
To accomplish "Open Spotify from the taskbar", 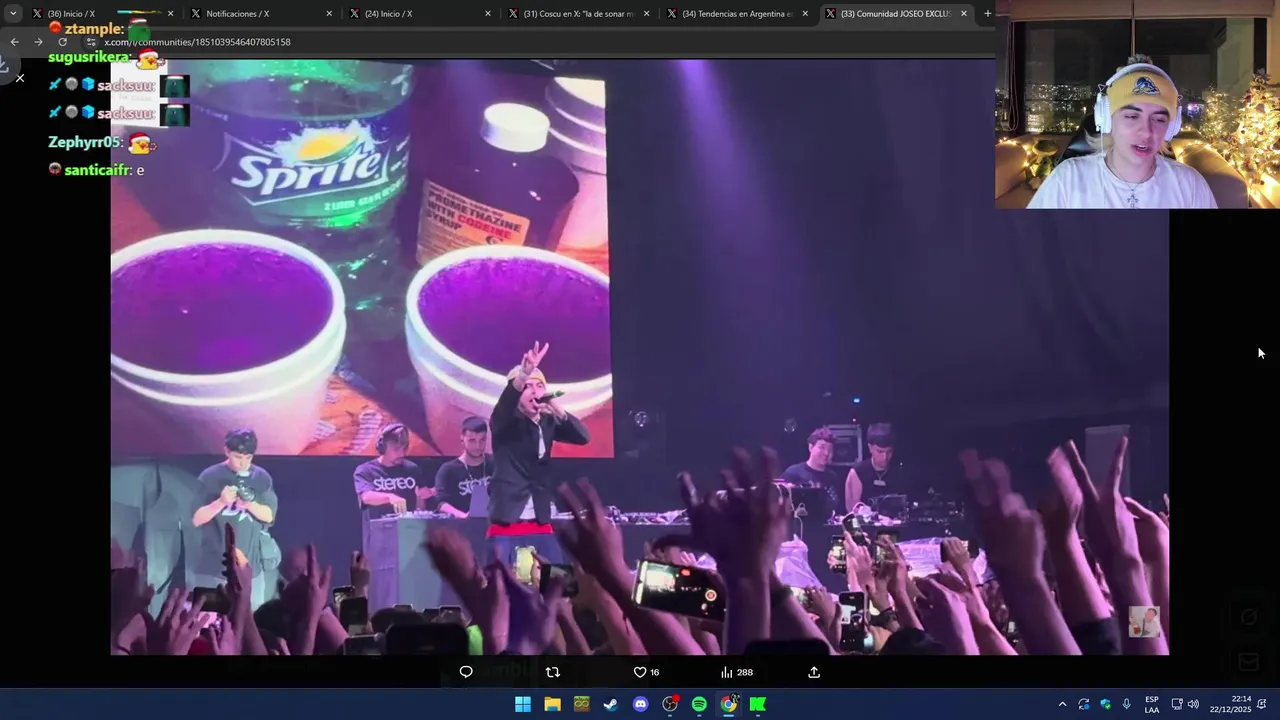I will coord(699,704).
